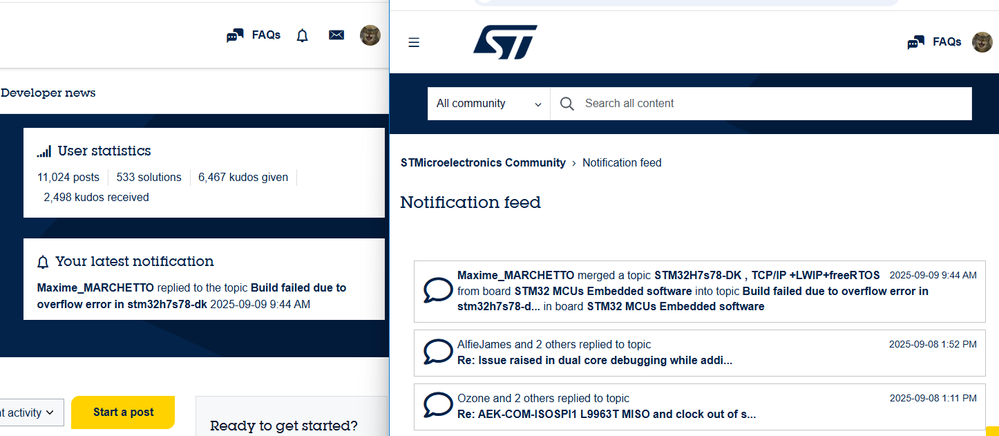The width and height of the screenshot is (999, 436).
Task: Click bell icon beside Your latest notification
Action: [x=43, y=262]
